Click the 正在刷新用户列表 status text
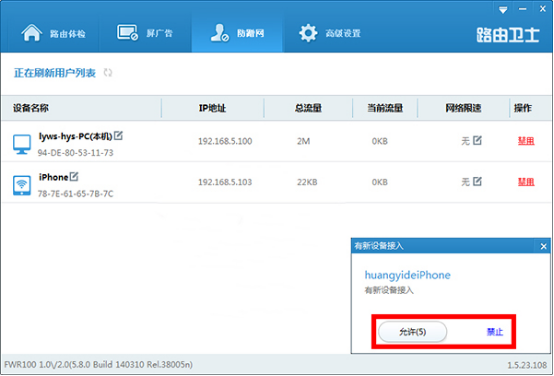 tap(55, 73)
